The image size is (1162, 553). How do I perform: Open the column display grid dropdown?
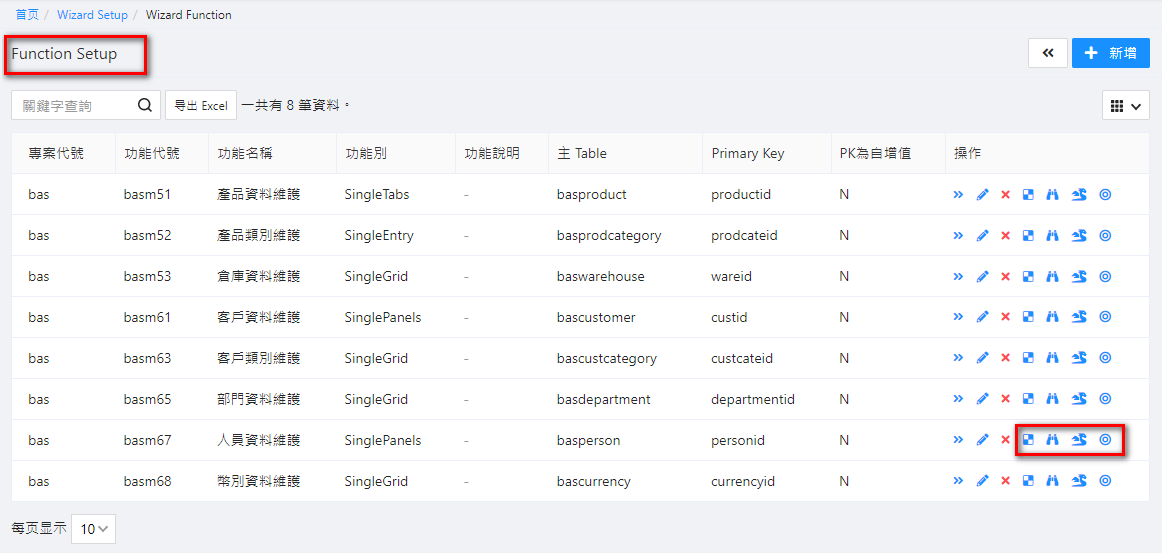(x=1125, y=106)
